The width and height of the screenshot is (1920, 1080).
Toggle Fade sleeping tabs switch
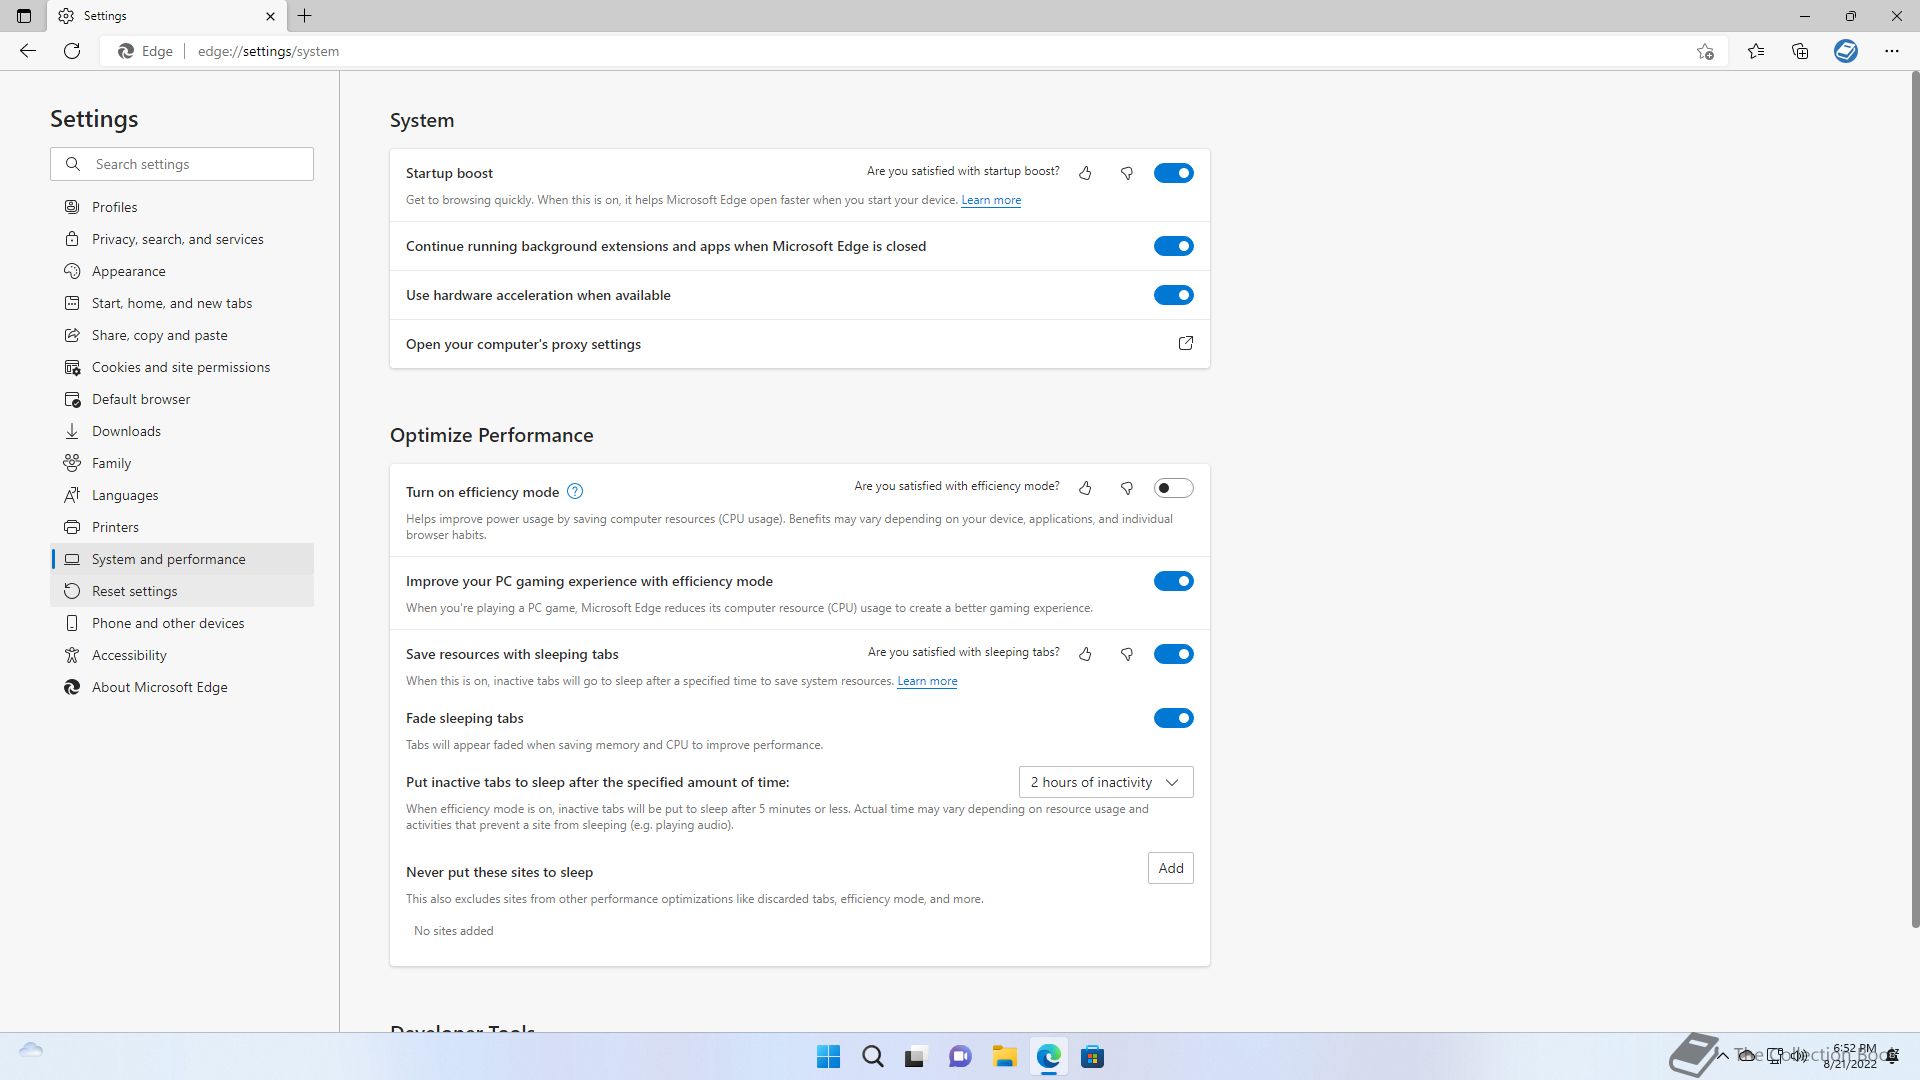tap(1174, 718)
